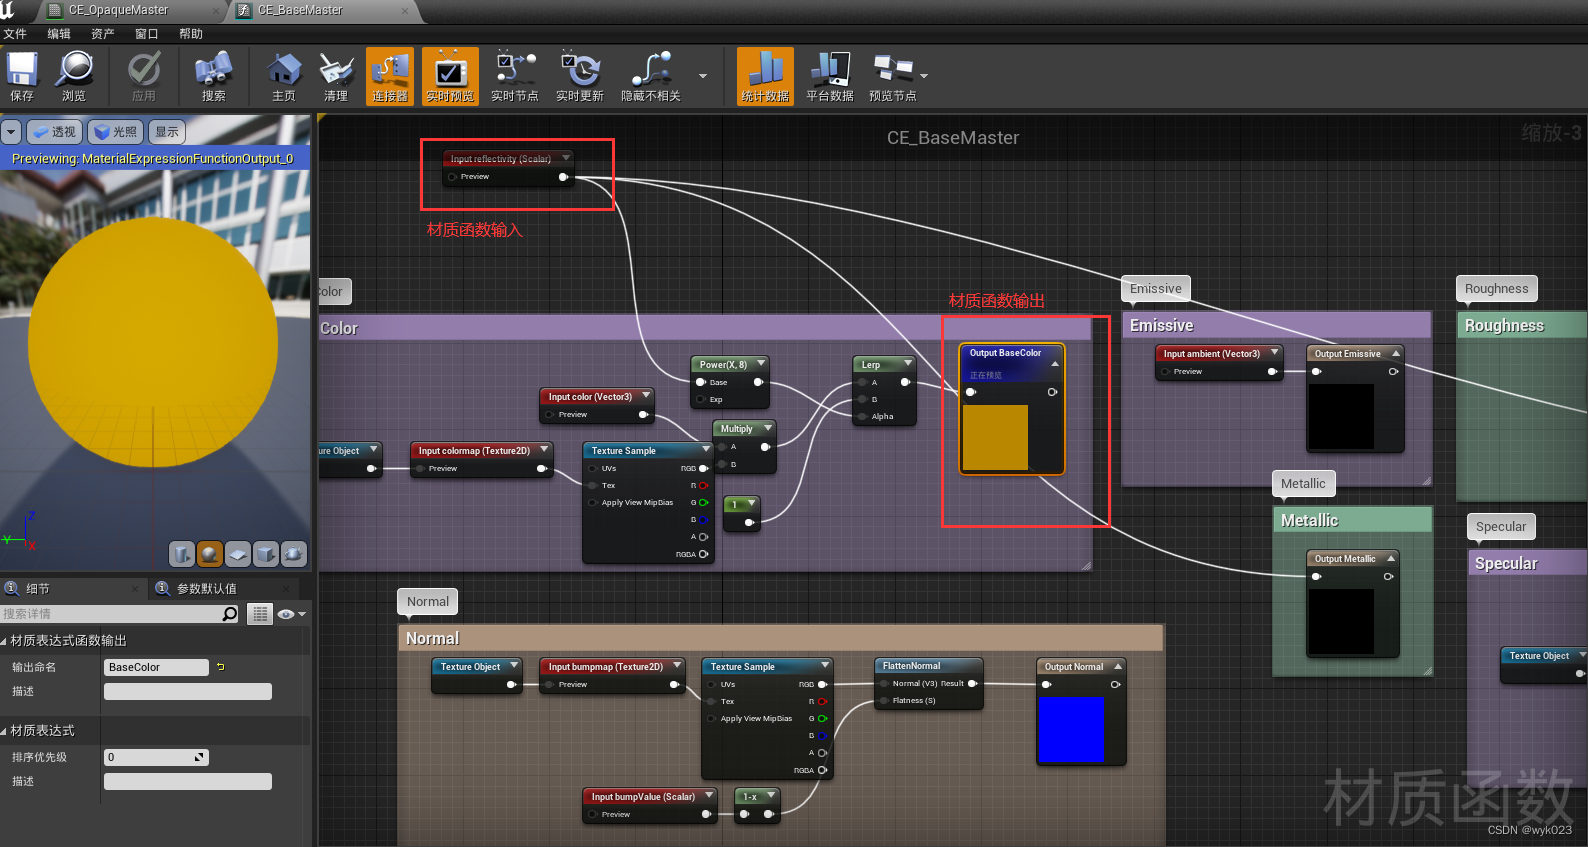Click the magnifier icon in details search
Screen dimensions: 1588x847
pos(230,614)
